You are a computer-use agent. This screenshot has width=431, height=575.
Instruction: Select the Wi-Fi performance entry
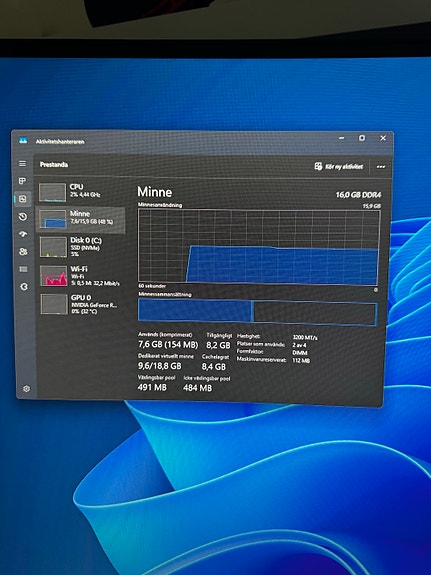click(81, 275)
